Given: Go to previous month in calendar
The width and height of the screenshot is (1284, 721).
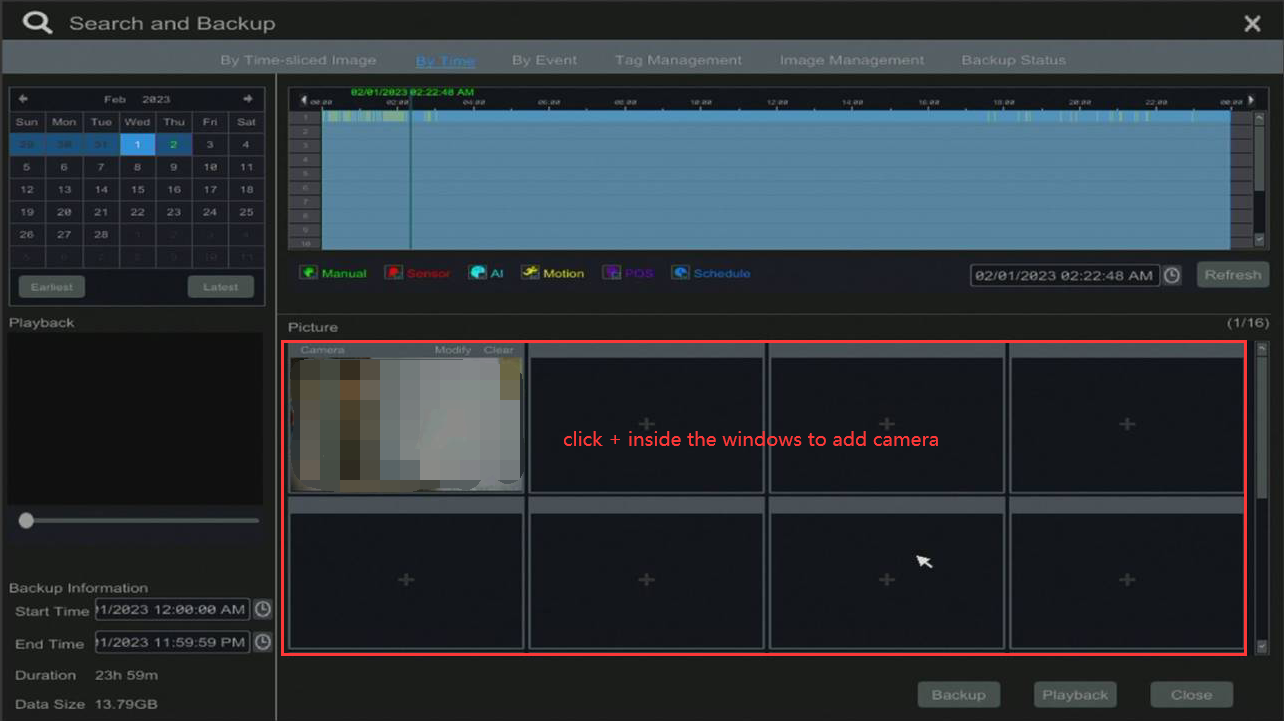Looking at the screenshot, I should 23,98.
